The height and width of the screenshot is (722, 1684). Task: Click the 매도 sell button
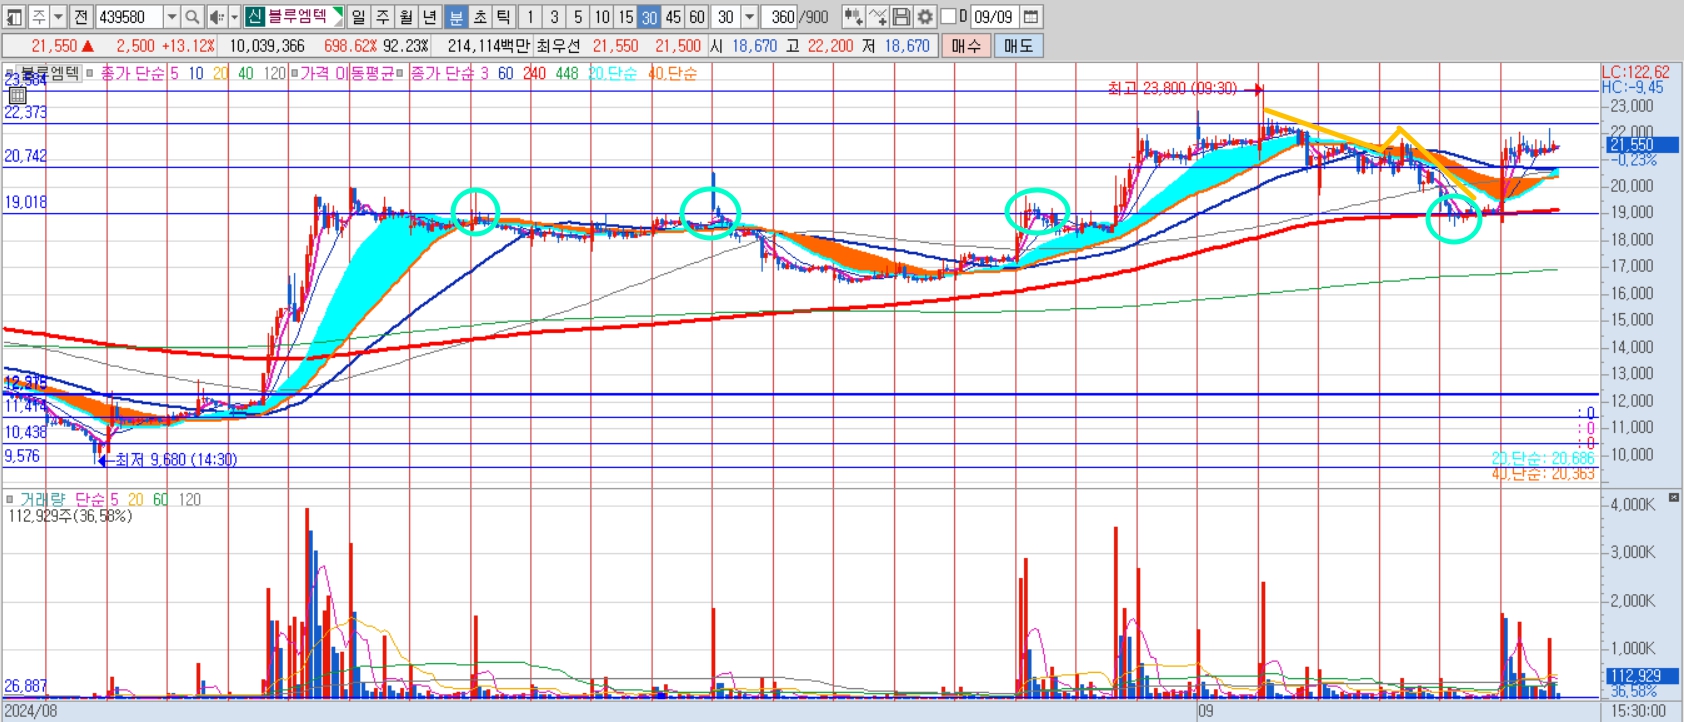1018,46
